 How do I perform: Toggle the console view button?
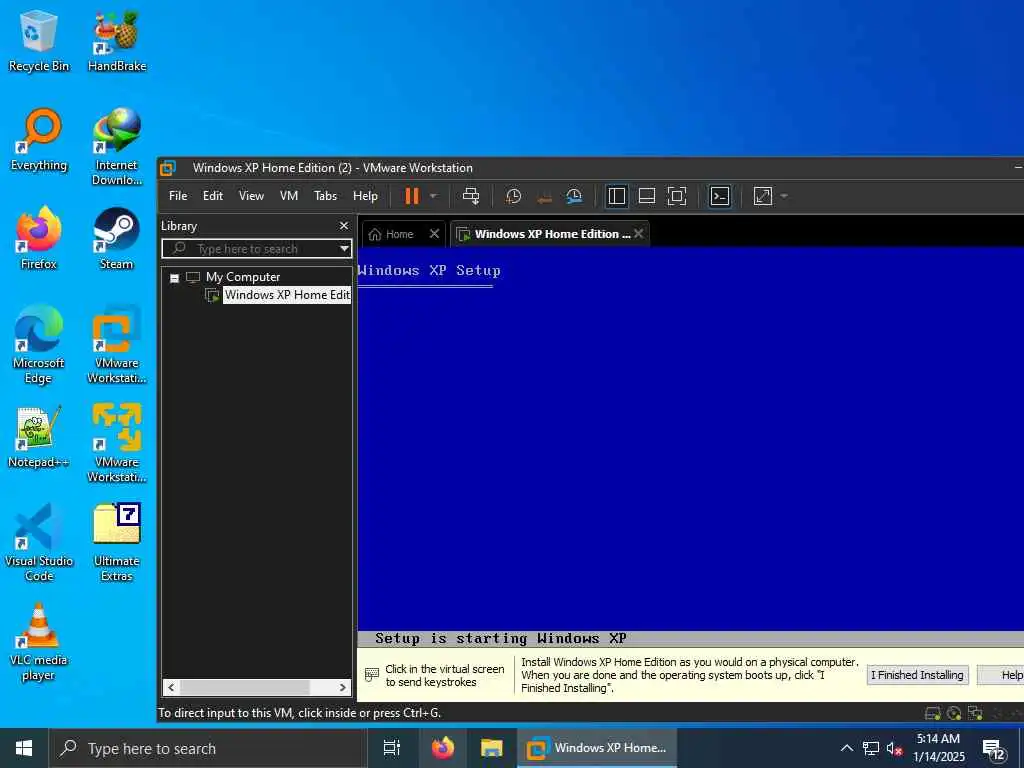pos(720,196)
